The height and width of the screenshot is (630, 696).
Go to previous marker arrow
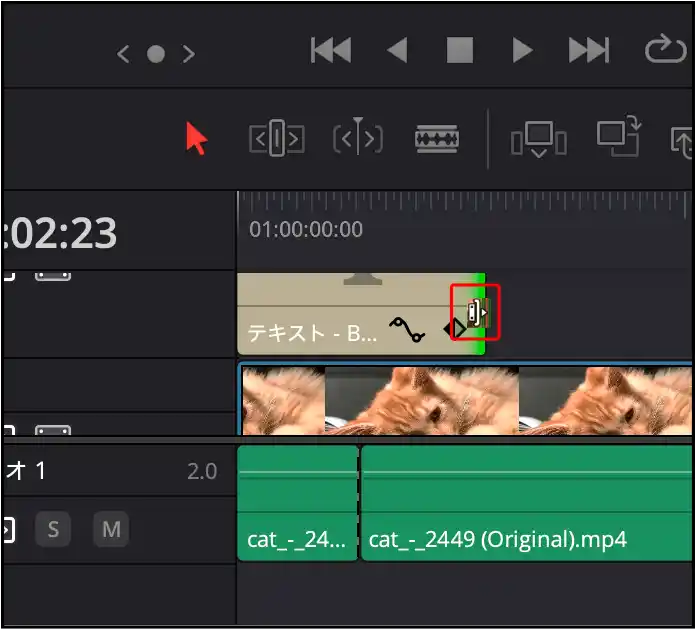[x=123, y=54]
